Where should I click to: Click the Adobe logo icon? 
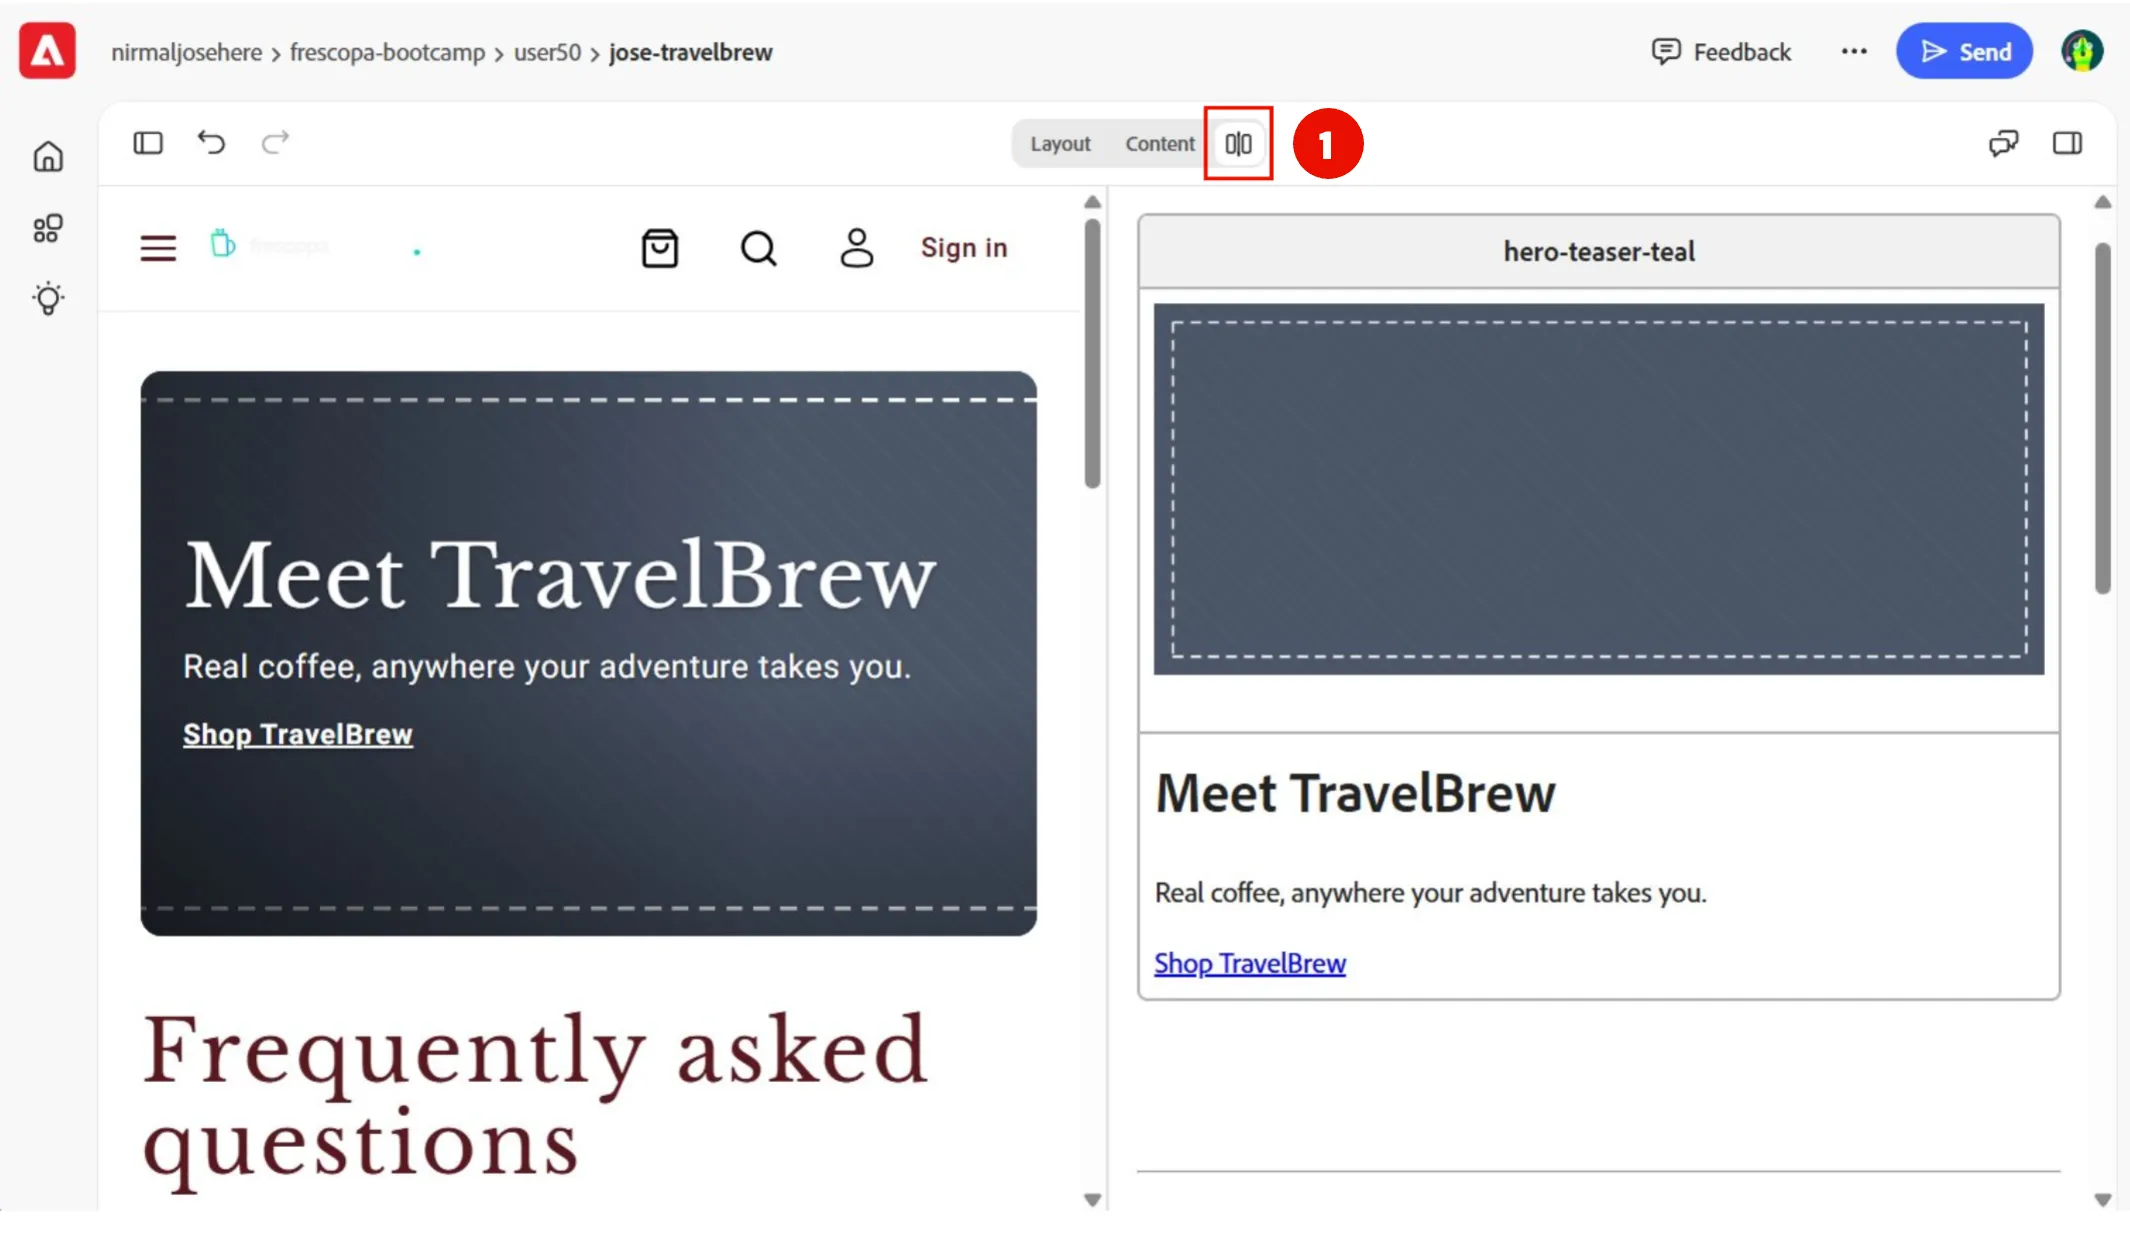point(47,51)
